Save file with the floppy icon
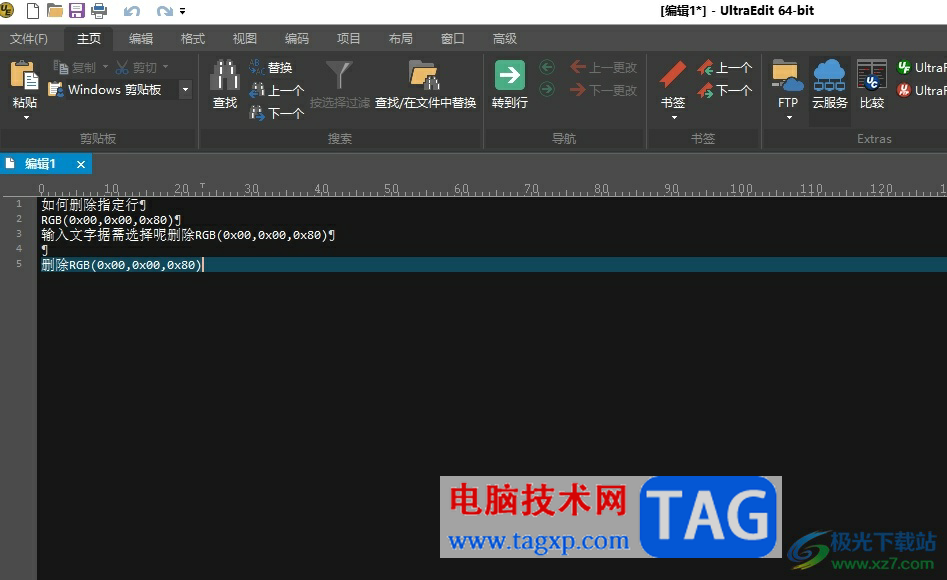Viewport: 947px width, 580px height. pyautogui.click(x=77, y=10)
